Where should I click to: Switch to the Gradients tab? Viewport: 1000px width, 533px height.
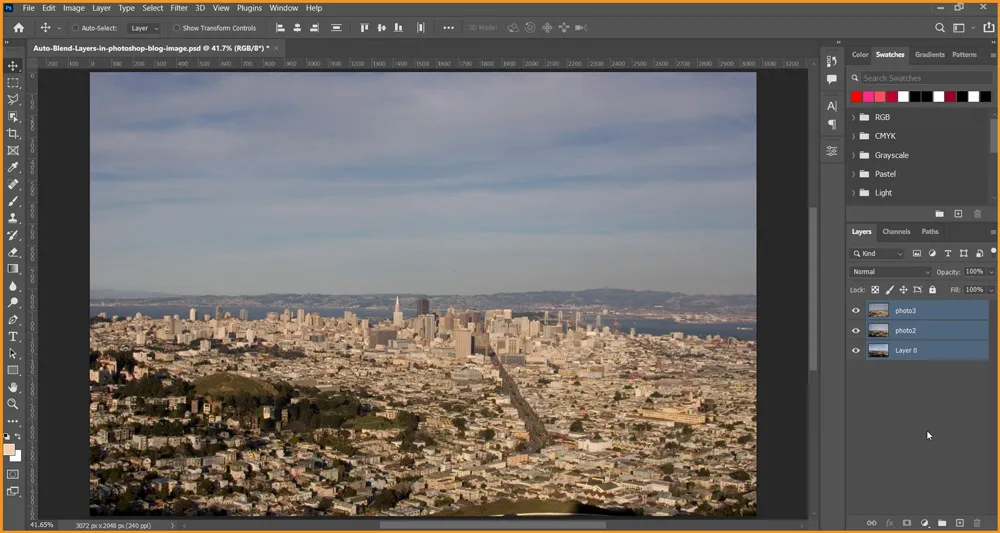tap(930, 54)
